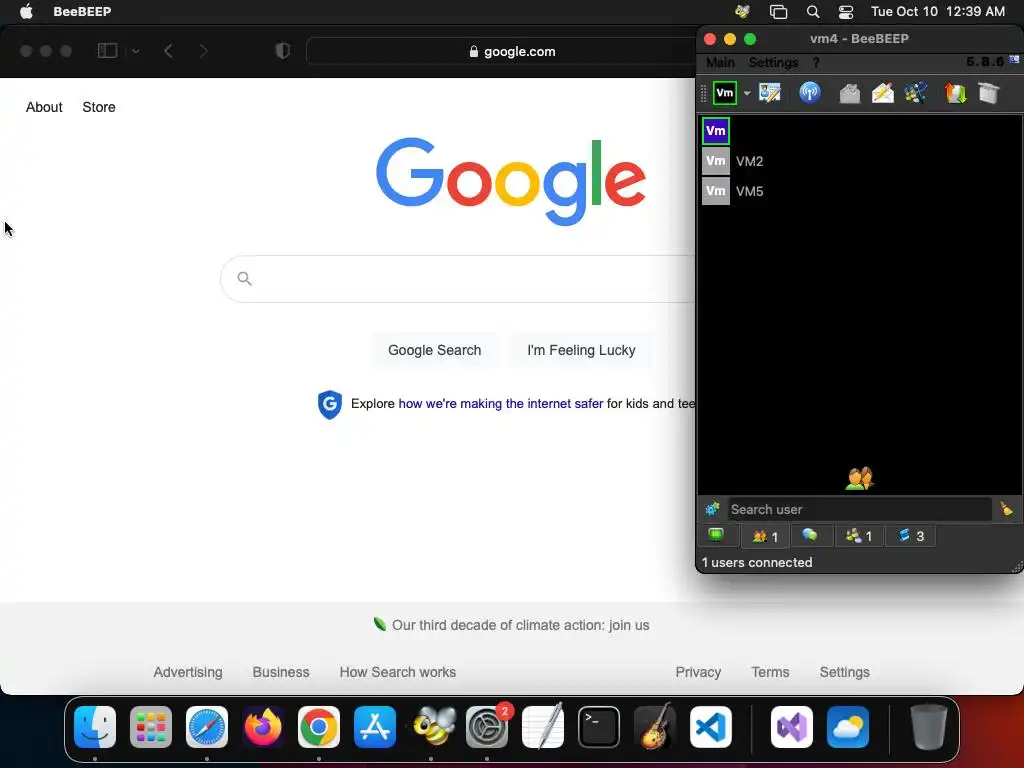This screenshot has height=768, width=1024.
Task: Click the Search user field
Action: 859,509
